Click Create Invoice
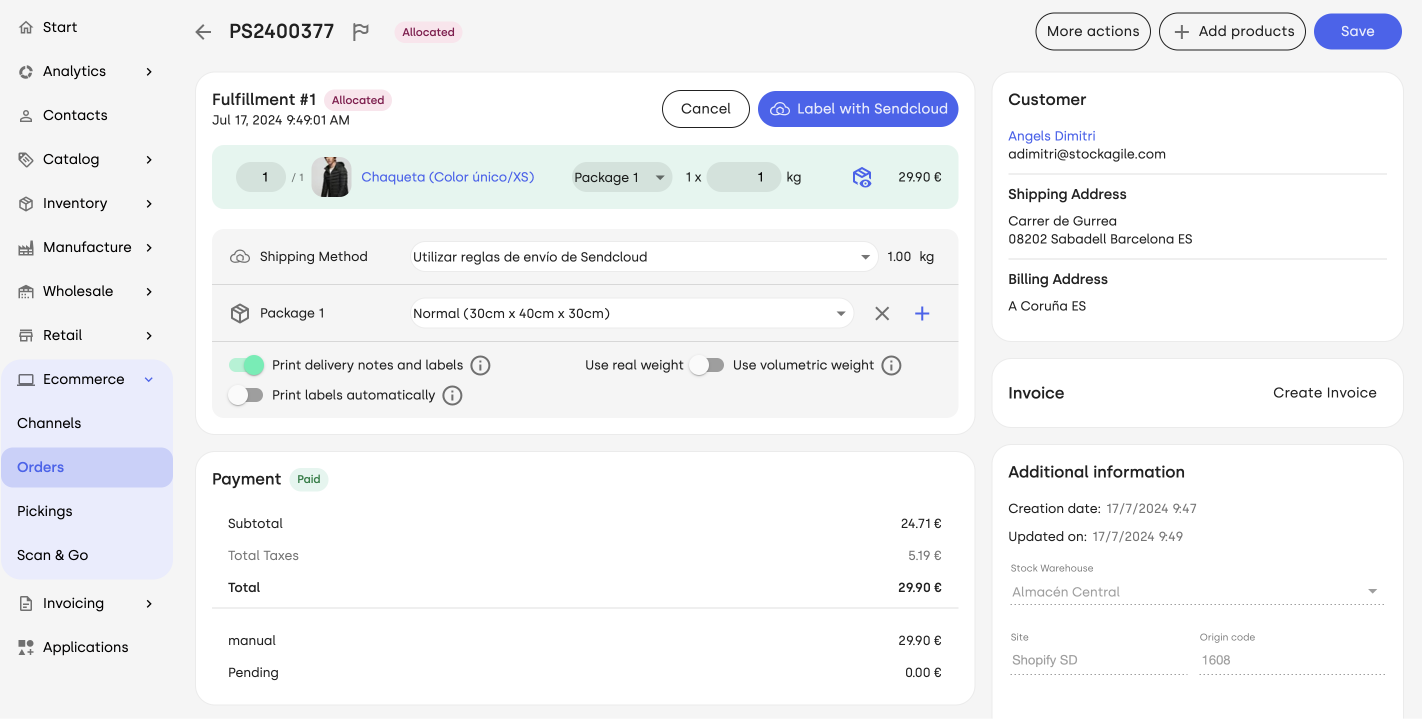Image resolution: width=1422 pixels, height=719 pixels. (x=1325, y=393)
